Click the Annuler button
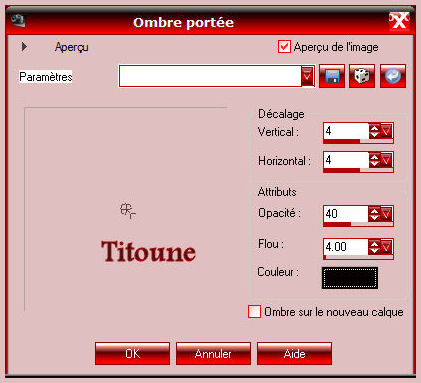 point(213,353)
